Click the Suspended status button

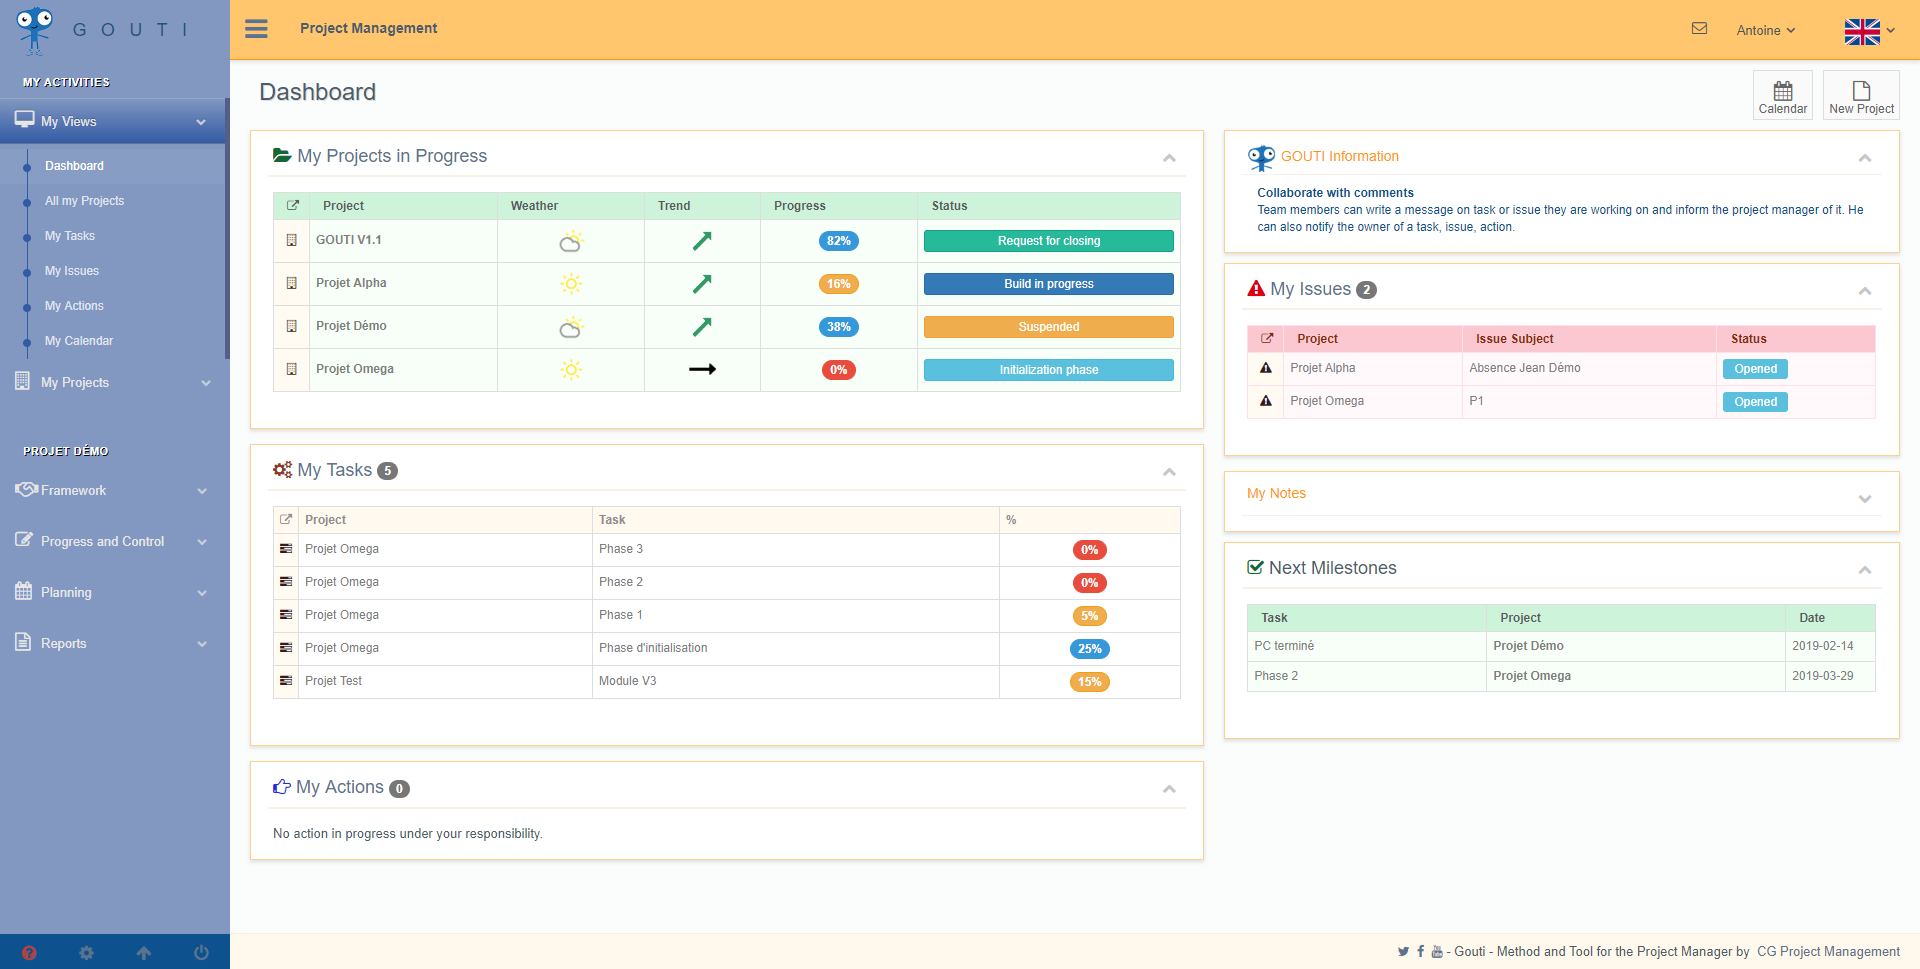tap(1048, 327)
